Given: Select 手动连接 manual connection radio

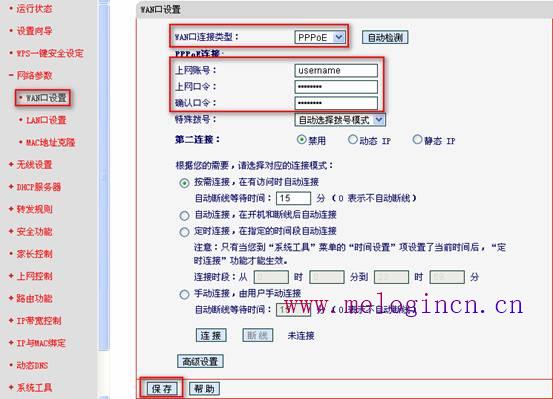Looking at the screenshot, I should tap(184, 294).
